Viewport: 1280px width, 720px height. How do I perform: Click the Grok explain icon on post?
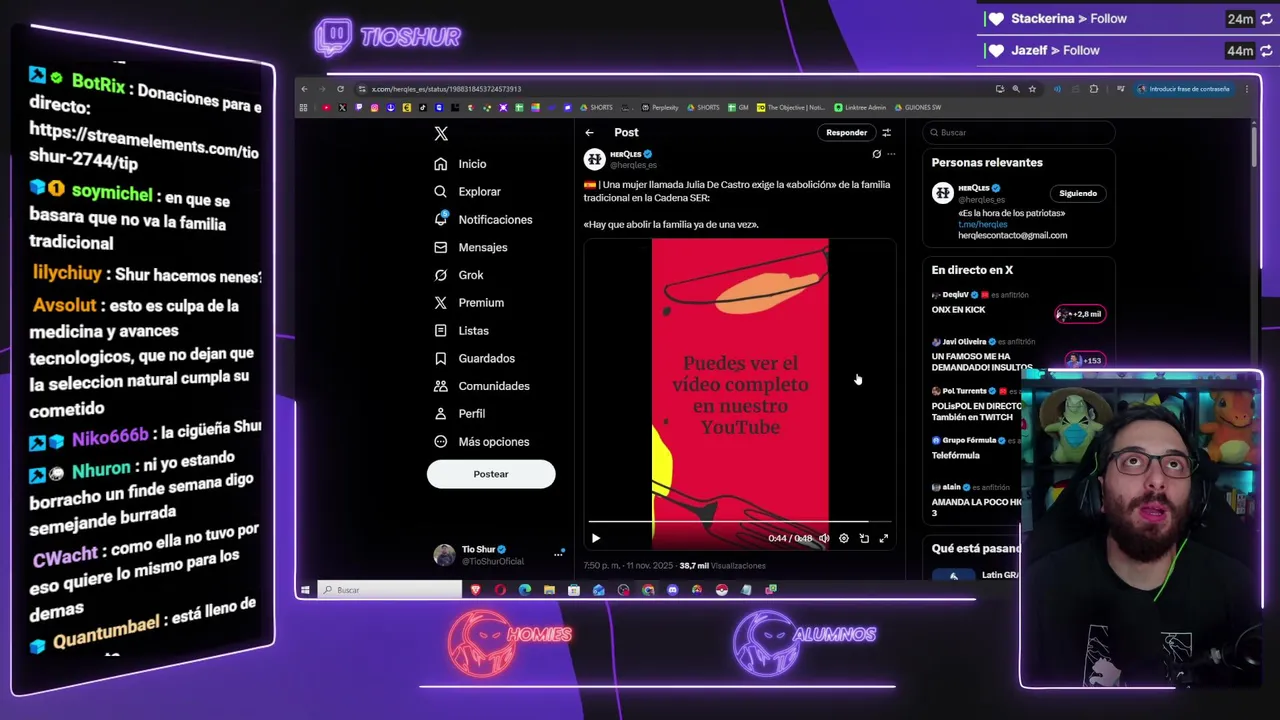point(877,154)
